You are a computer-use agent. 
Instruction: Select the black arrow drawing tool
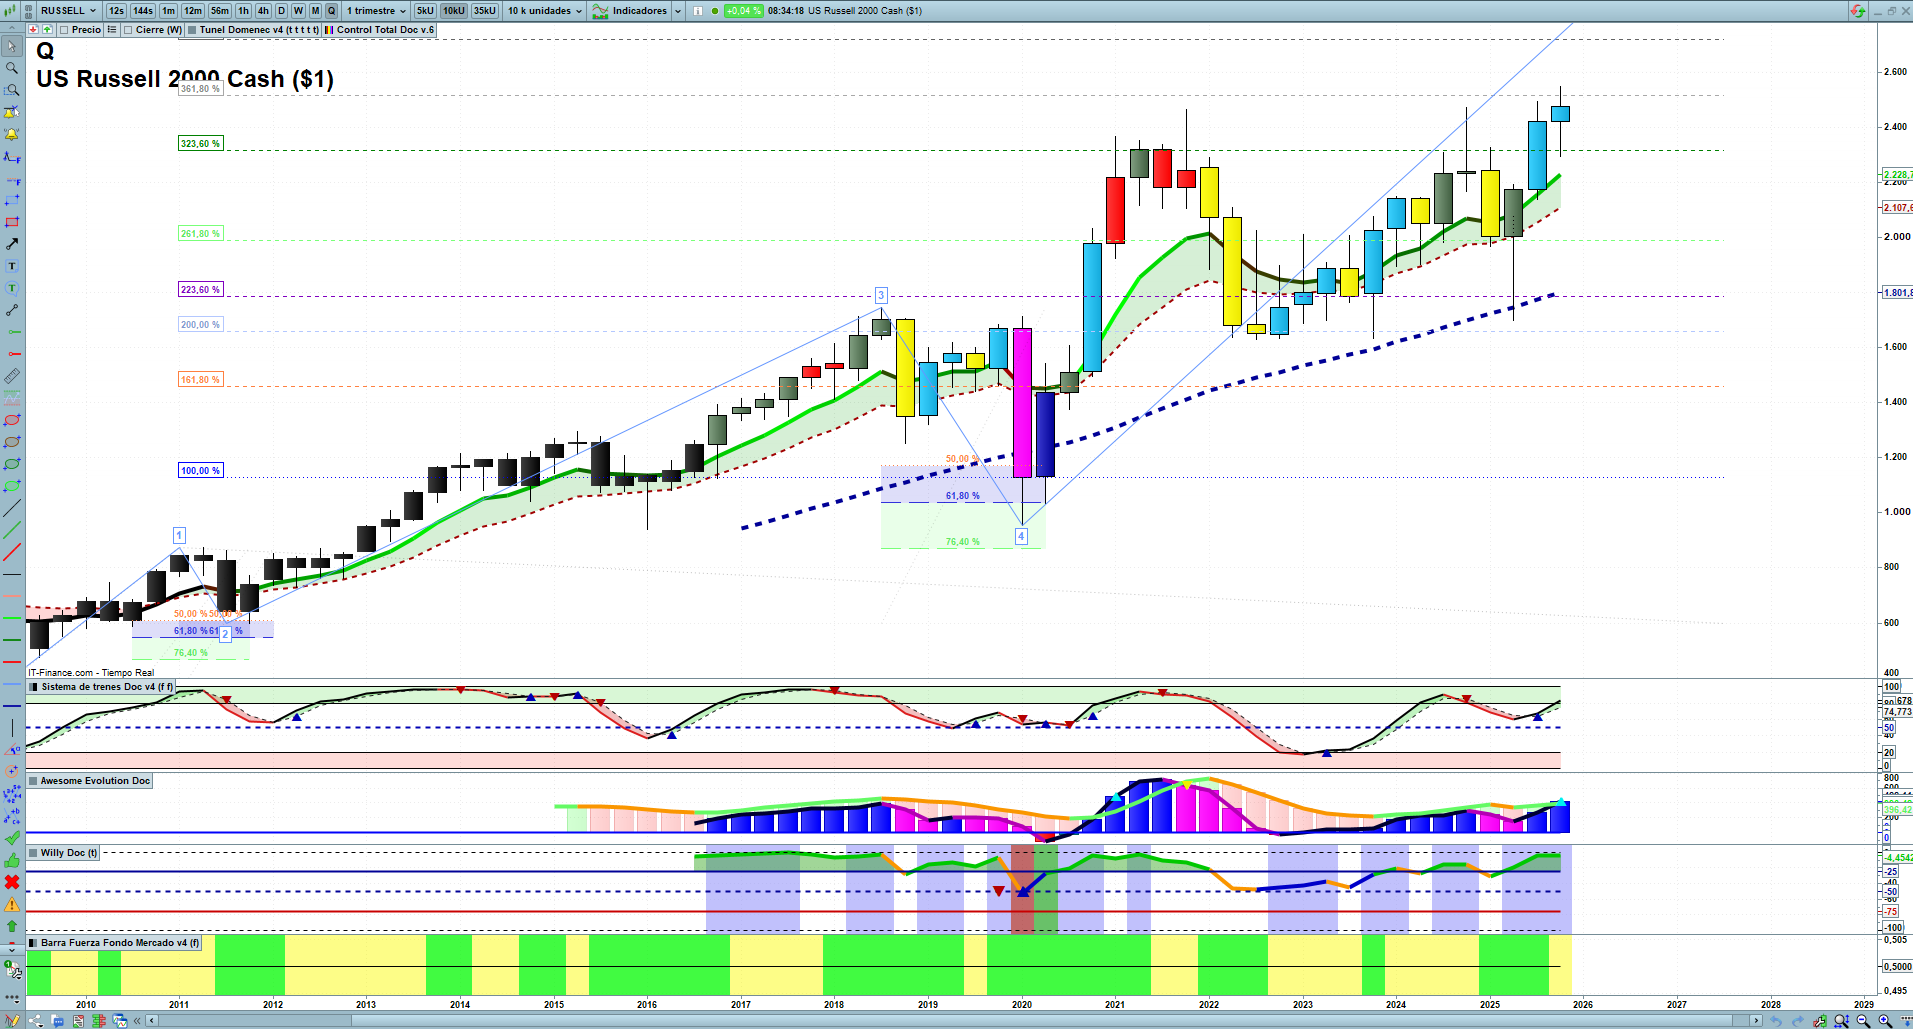pos(12,244)
